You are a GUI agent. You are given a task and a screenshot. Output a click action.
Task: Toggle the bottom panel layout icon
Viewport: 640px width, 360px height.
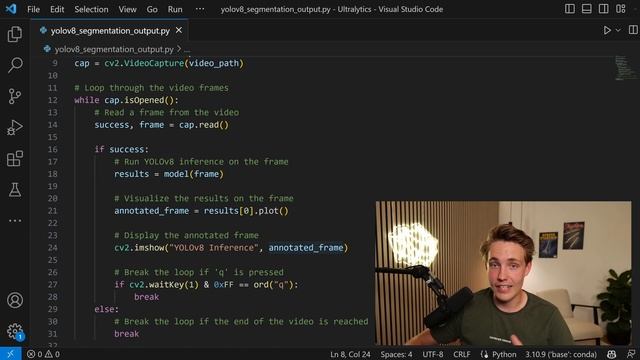(587, 9)
